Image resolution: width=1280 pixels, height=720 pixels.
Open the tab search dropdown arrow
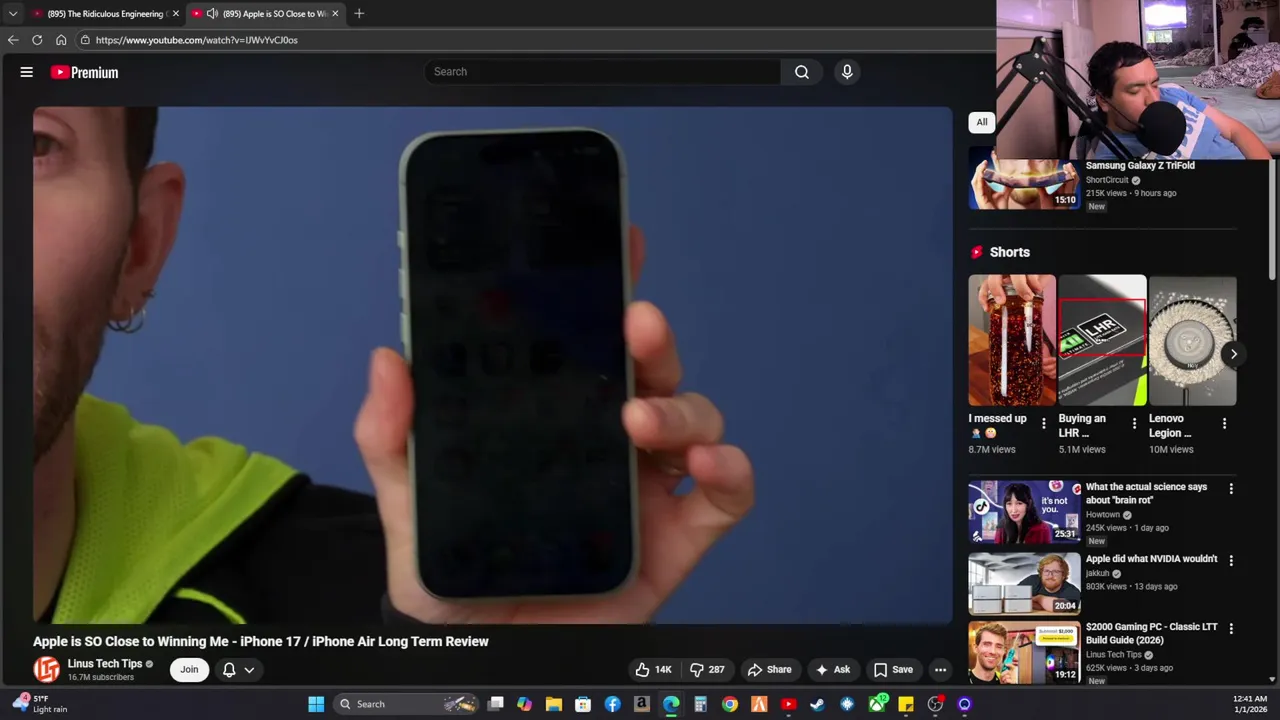point(13,14)
